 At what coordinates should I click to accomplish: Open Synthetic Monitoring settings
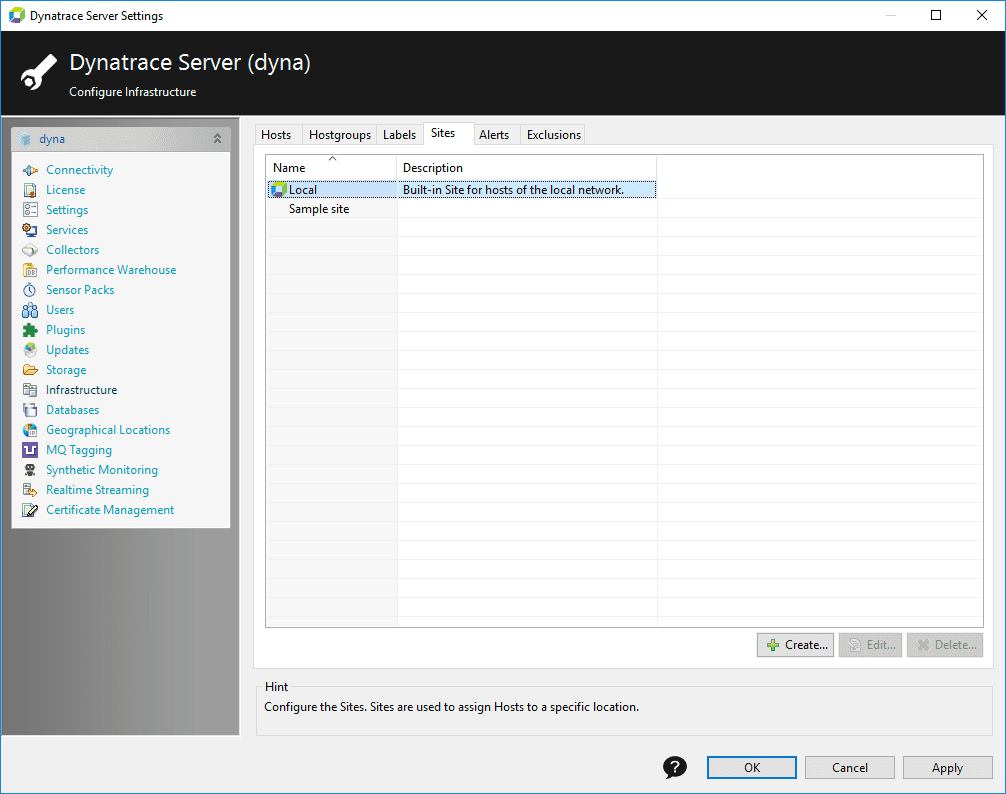coord(102,470)
